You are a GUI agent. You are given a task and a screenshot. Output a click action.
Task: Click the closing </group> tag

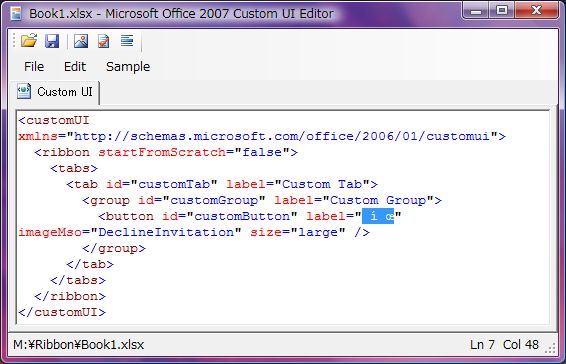[x=114, y=248]
